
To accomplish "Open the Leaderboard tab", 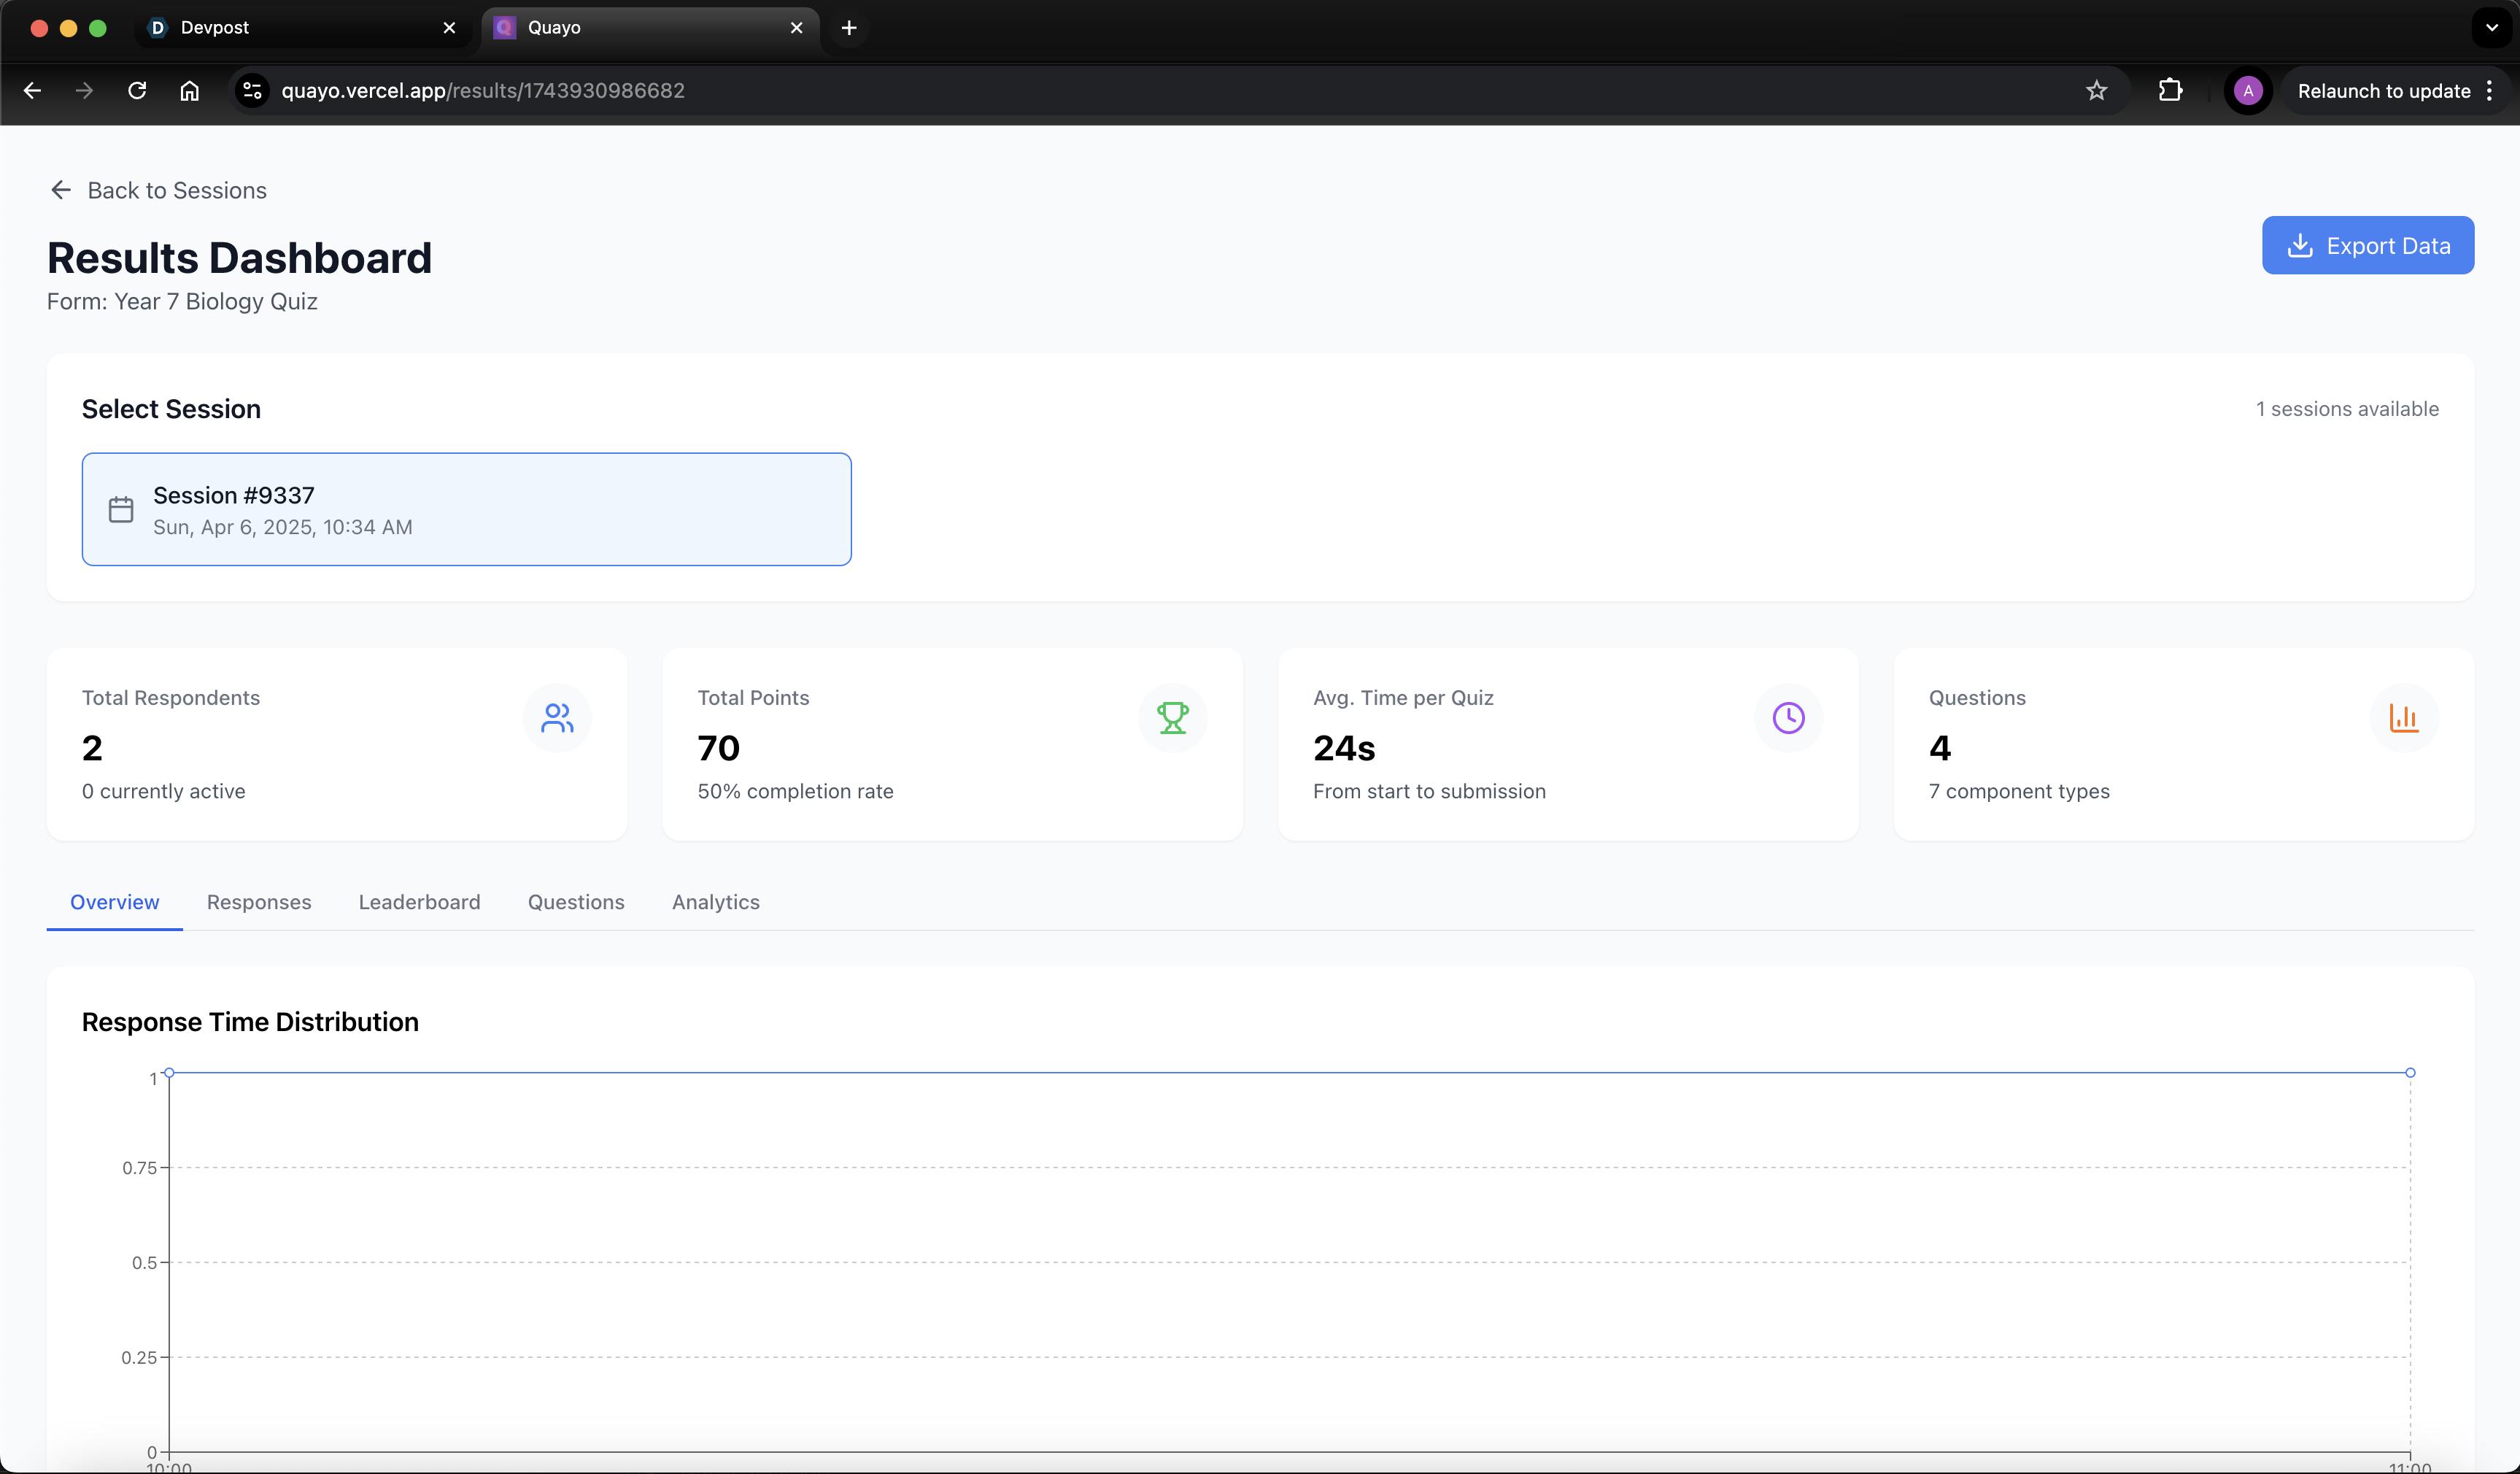I will [419, 902].
